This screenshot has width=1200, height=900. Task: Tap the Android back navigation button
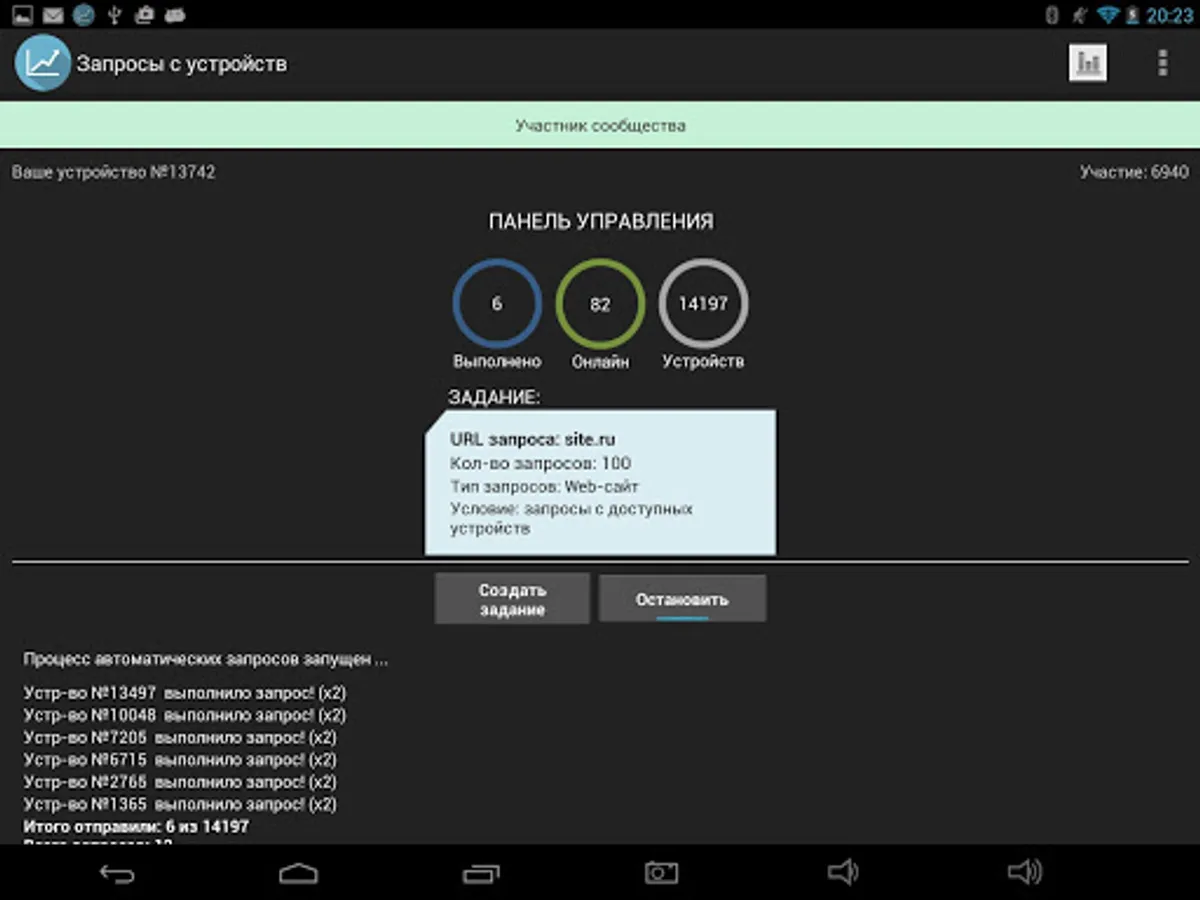117,873
